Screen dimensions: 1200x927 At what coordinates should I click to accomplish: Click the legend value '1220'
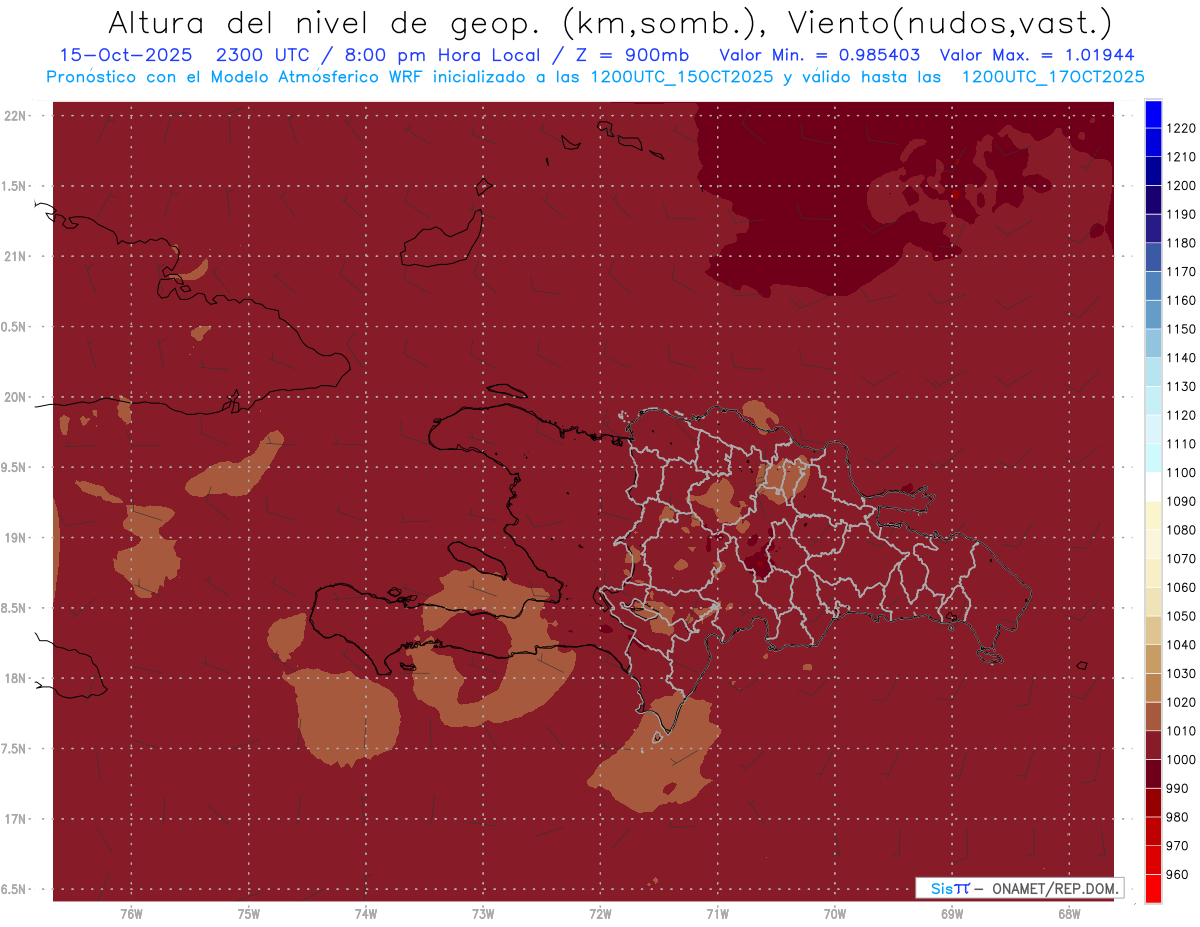click(1183, 128)
